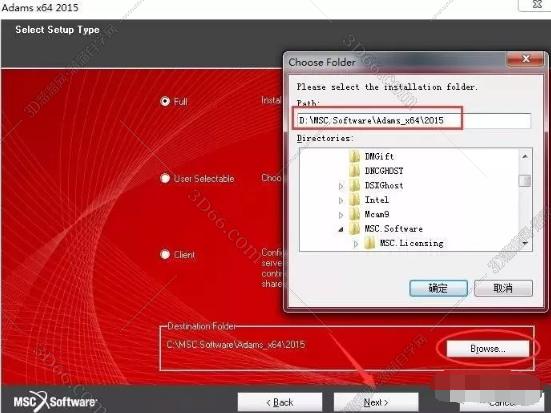
Task: Select the Client setup radio button
Action: tap(165, 254)
